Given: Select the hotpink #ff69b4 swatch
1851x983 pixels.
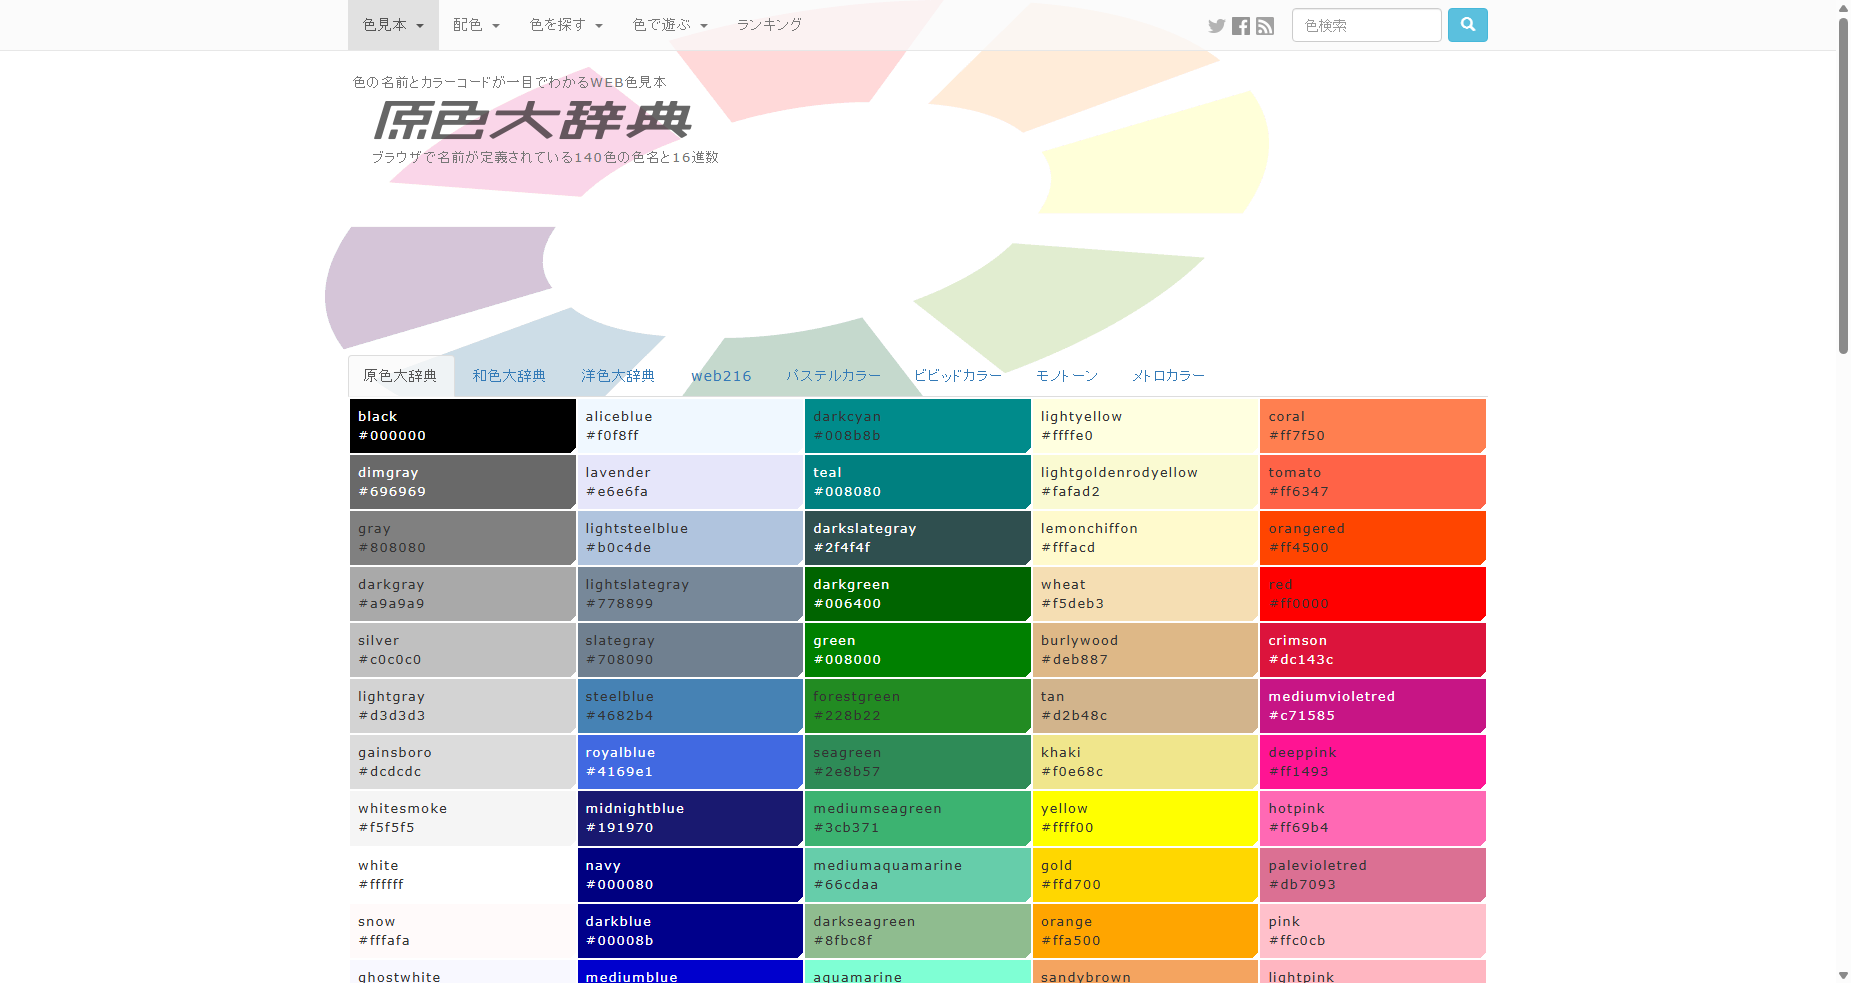Looking at the screenshot, I should pos(1373,818).
